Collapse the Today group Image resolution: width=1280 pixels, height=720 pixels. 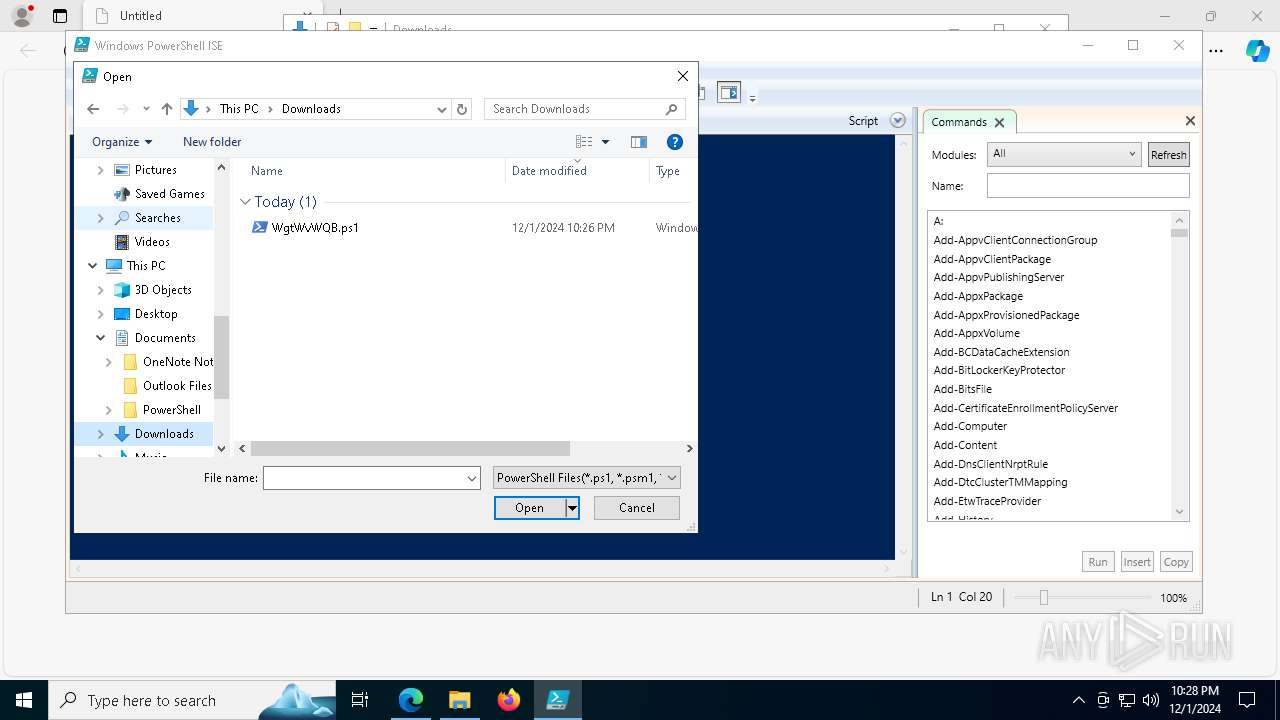point(245,202)
